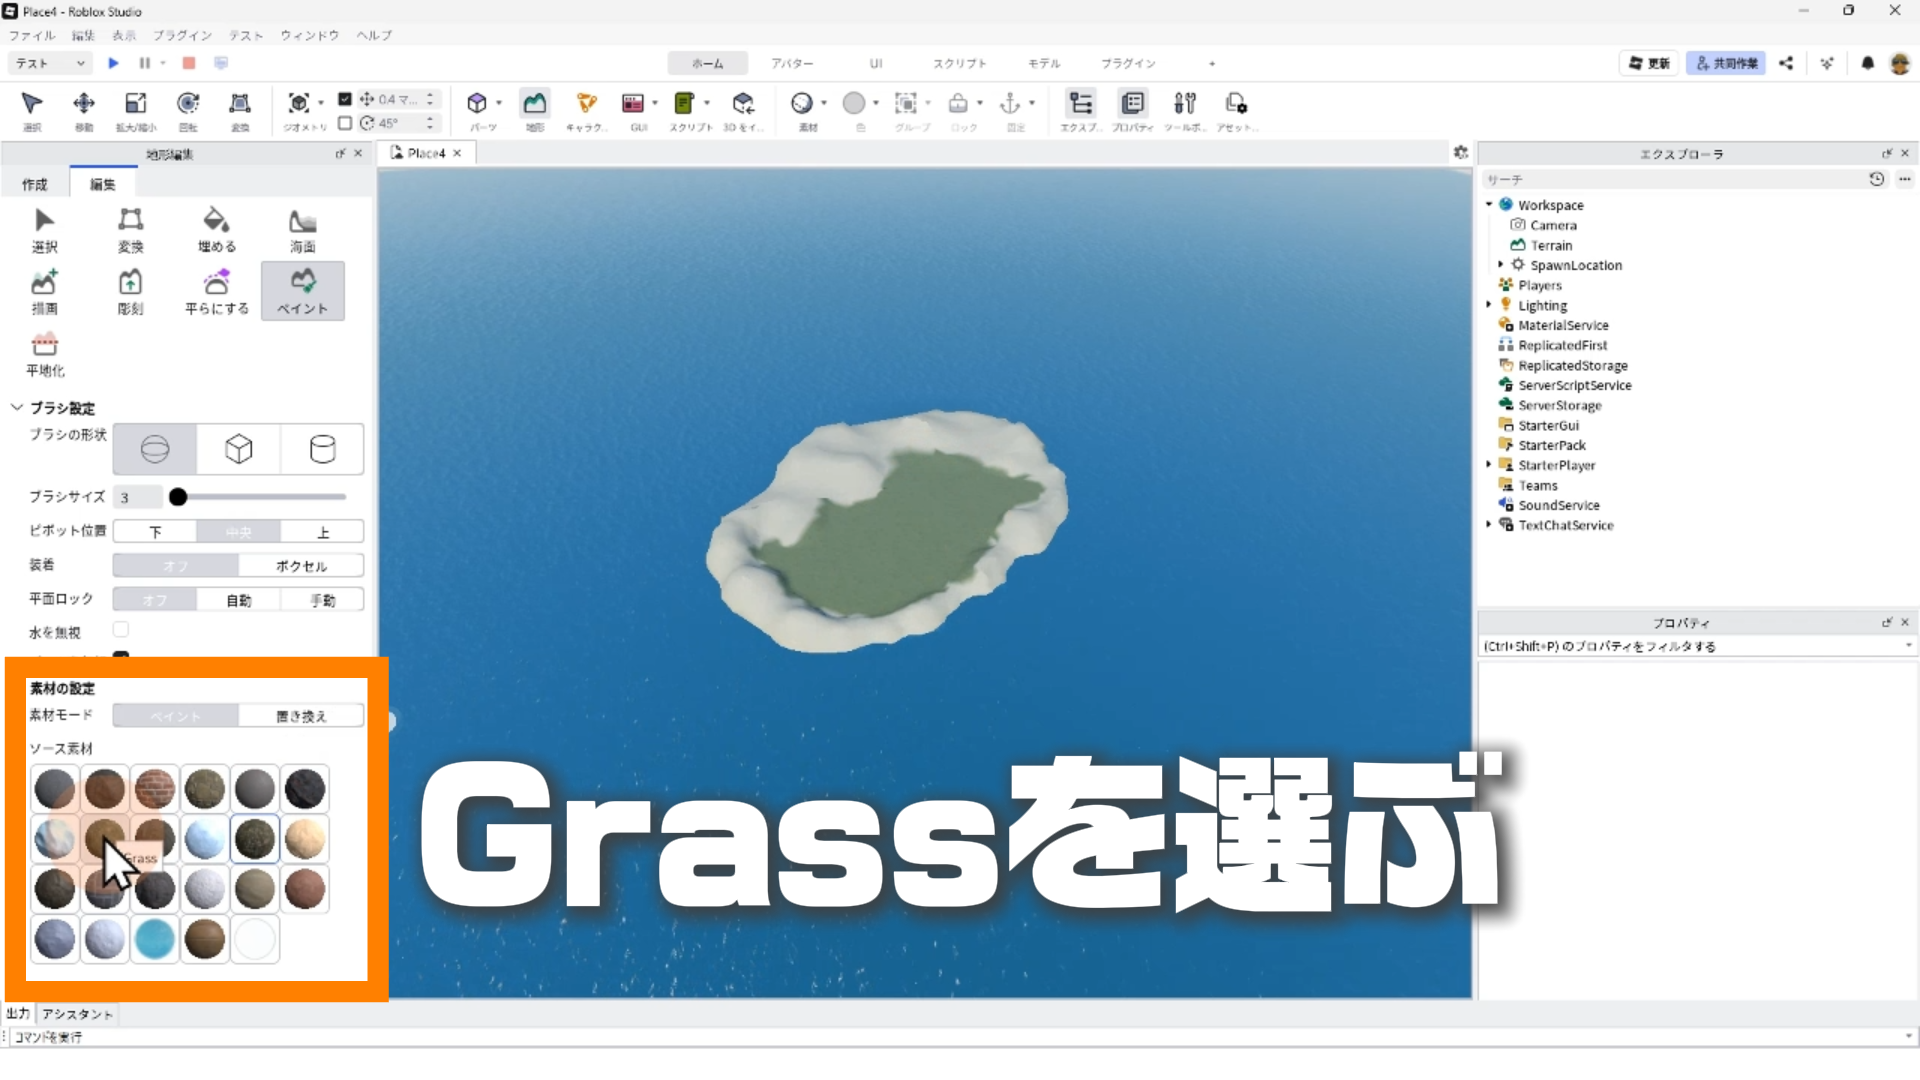
Task: Select the 埋める (fill) terrain tool
Action: point(216,230)
